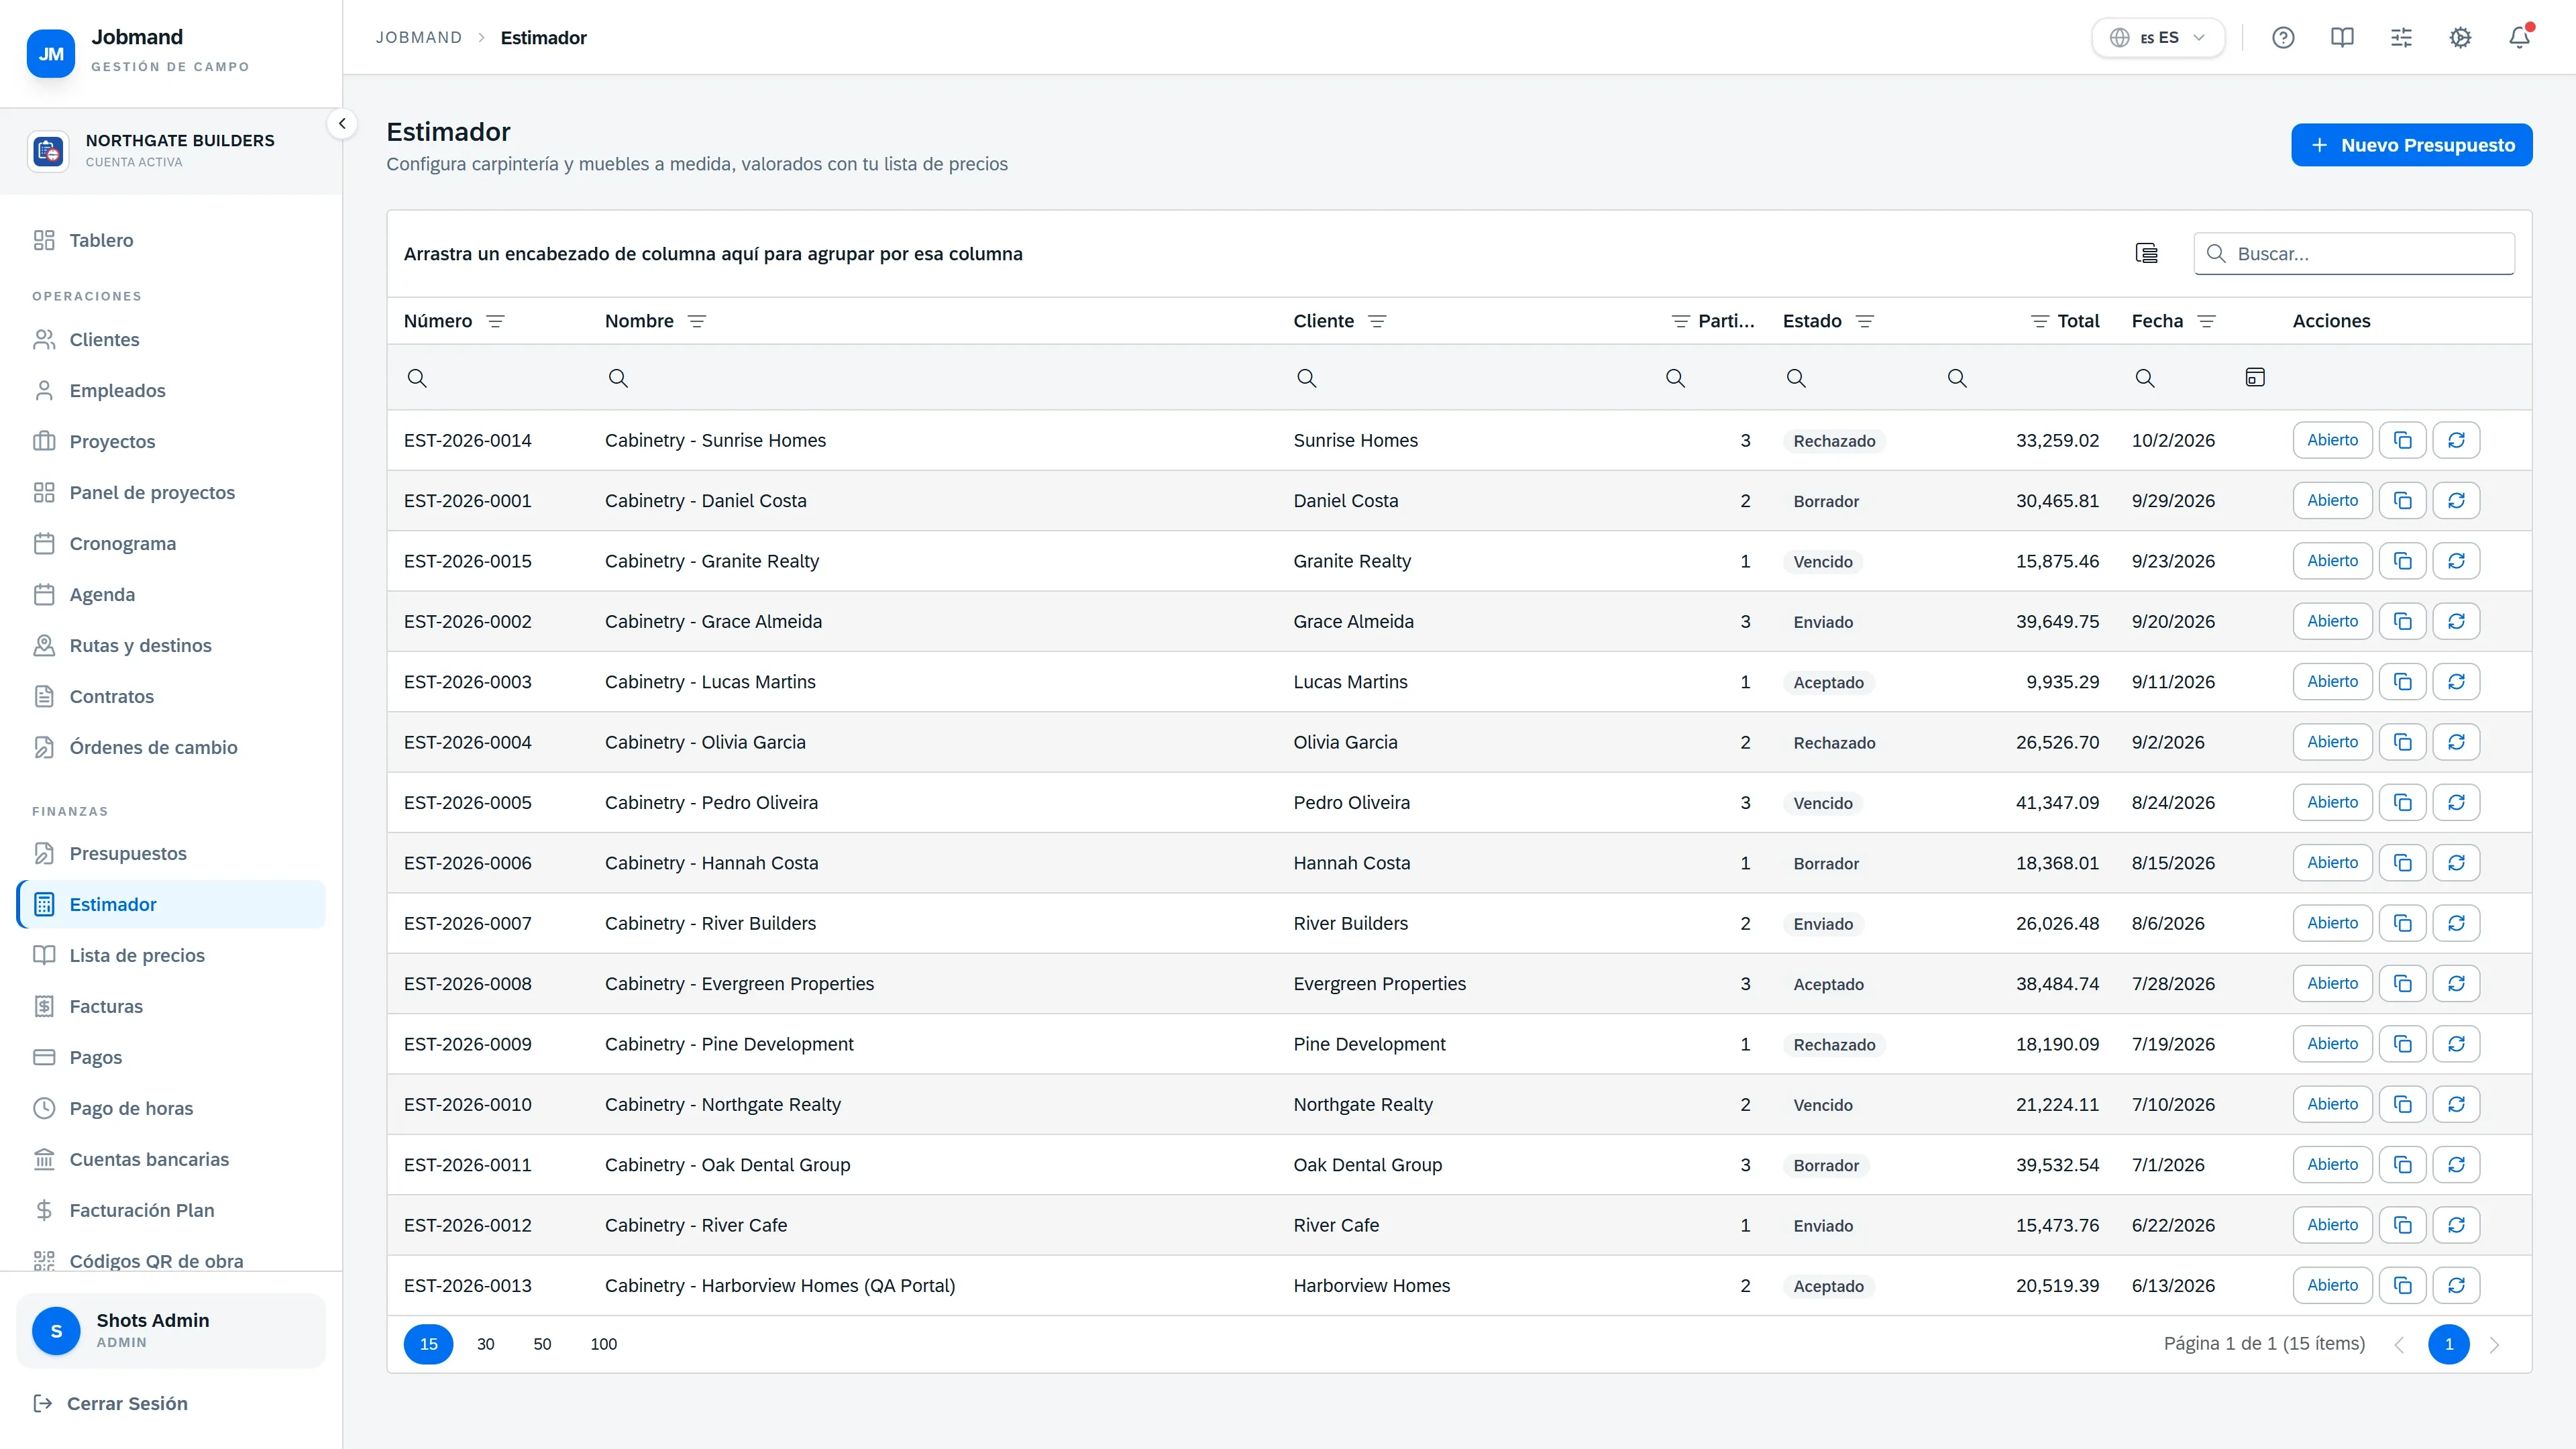Click the refresh icon for EST-2026-0003
The height and width of the screenshot is (1449, 2576).
(x=2456, y=682)
